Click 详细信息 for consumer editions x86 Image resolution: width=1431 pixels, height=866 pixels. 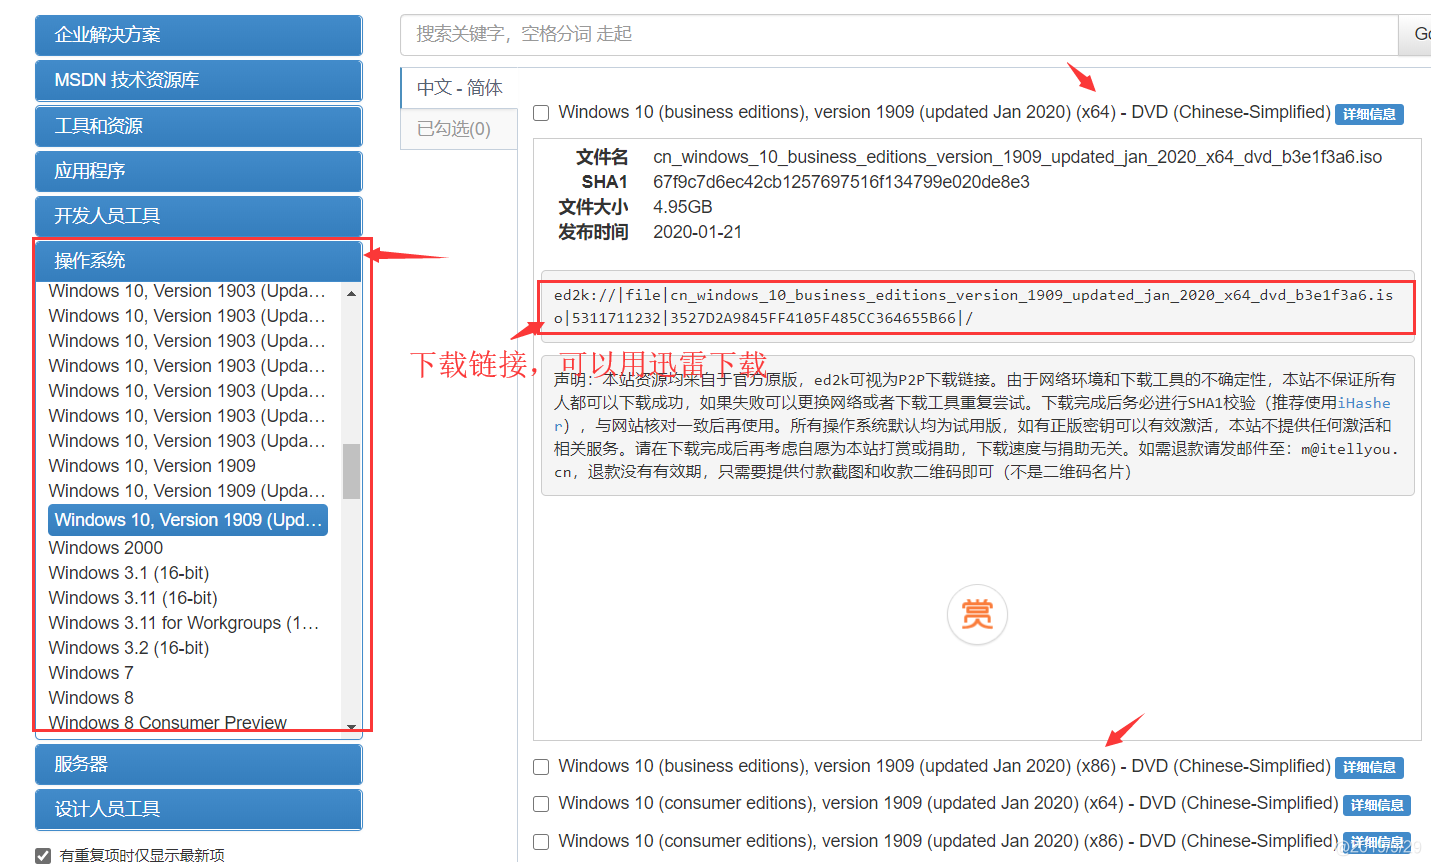(1377, 843)
